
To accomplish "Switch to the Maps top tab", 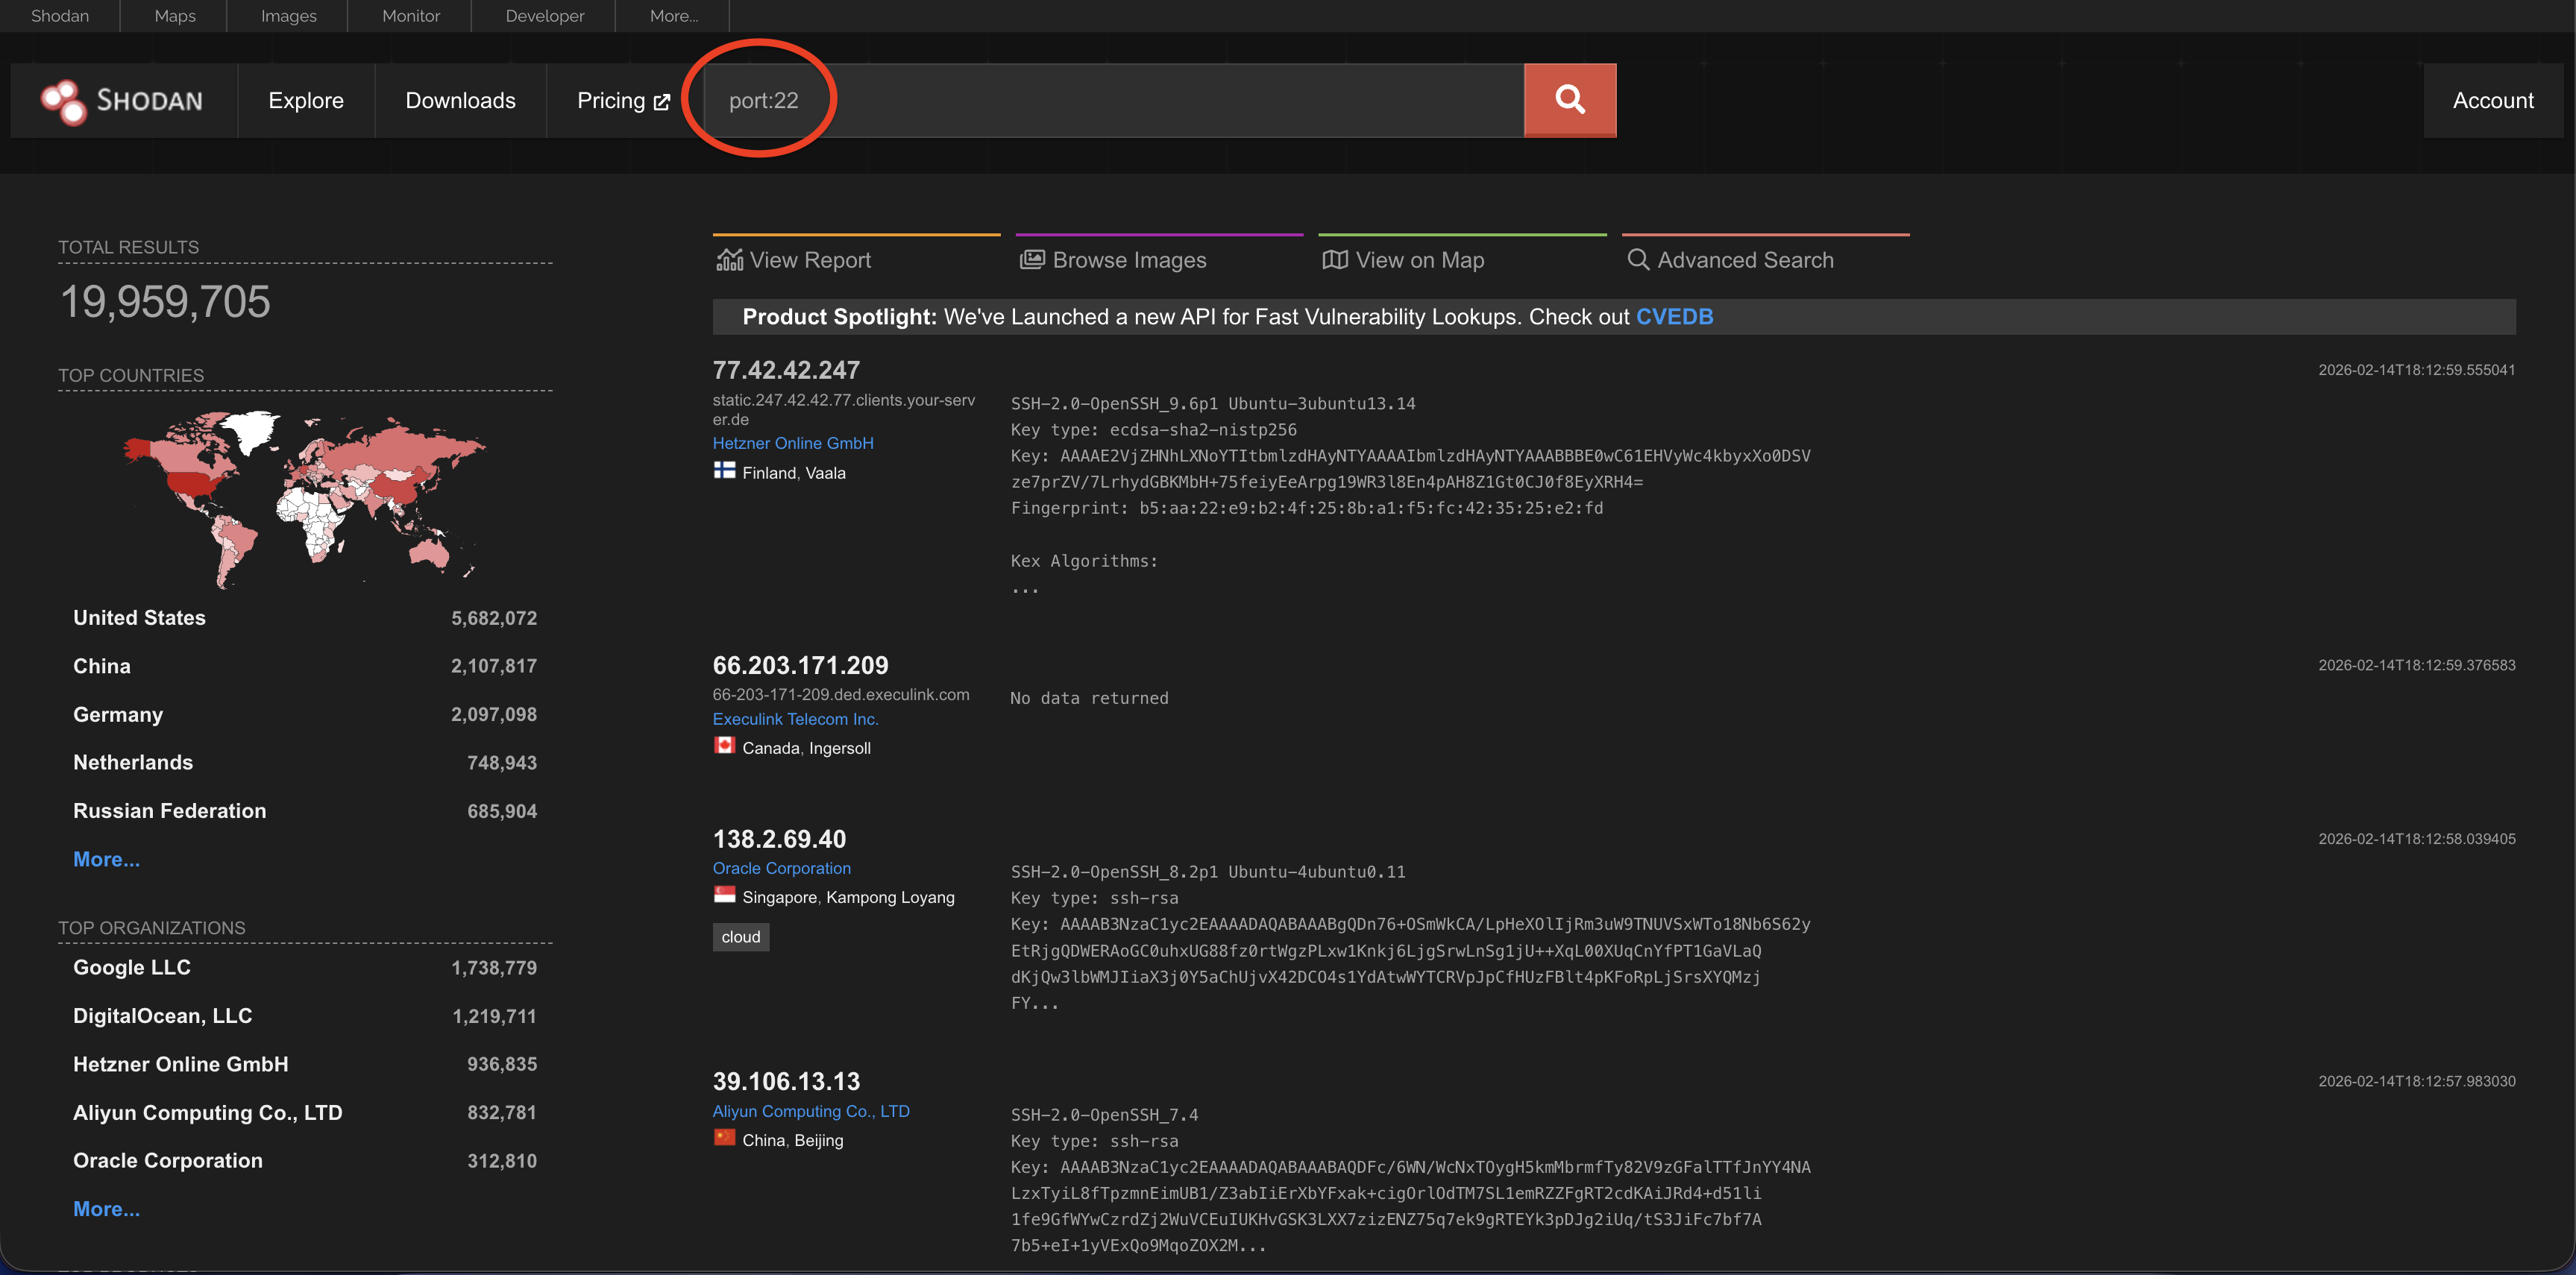I will 174,16.
